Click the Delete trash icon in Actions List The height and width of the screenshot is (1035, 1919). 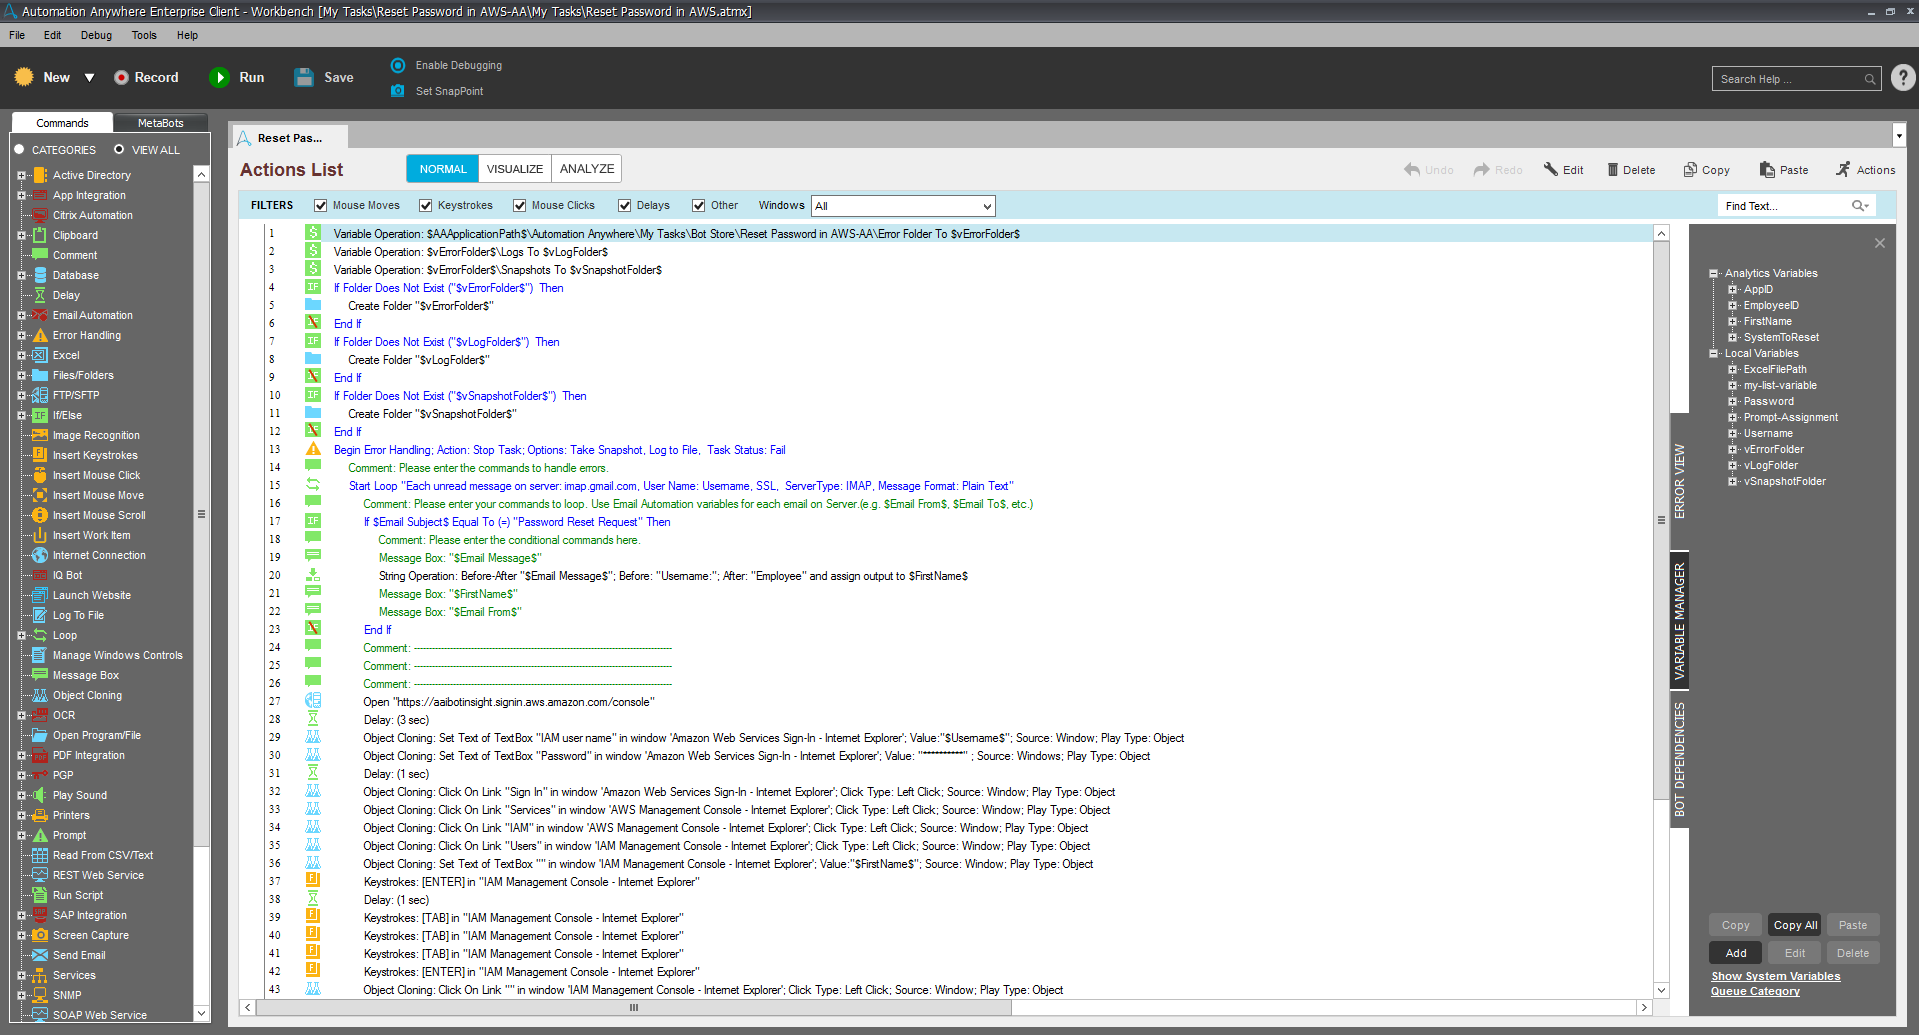[x=1612, y=170]
